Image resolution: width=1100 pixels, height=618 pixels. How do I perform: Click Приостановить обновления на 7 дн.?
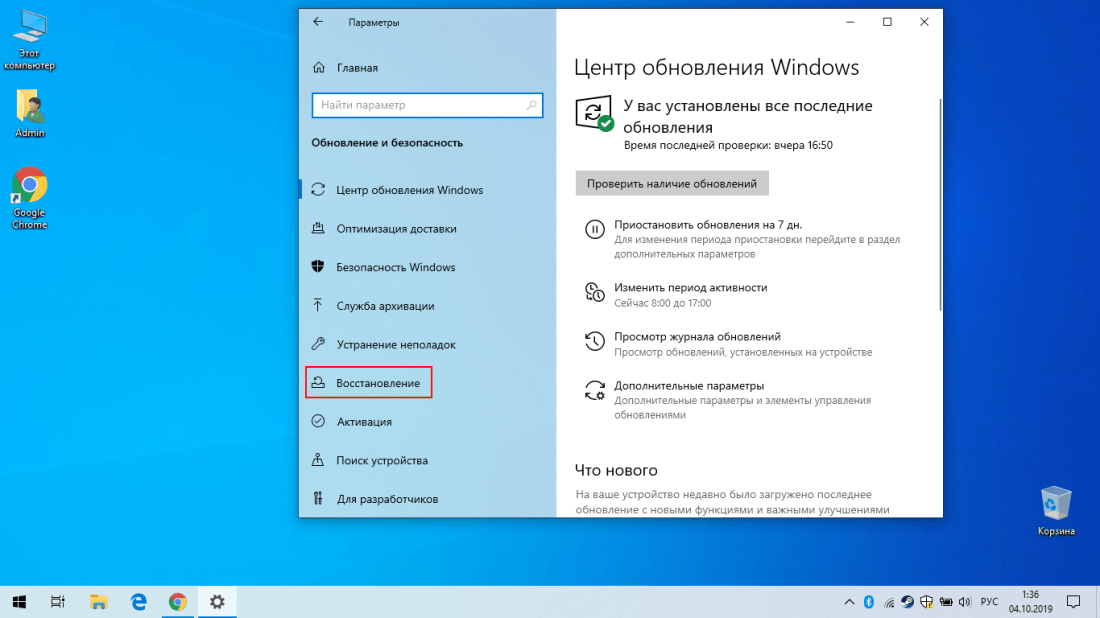tap(708, 225)
